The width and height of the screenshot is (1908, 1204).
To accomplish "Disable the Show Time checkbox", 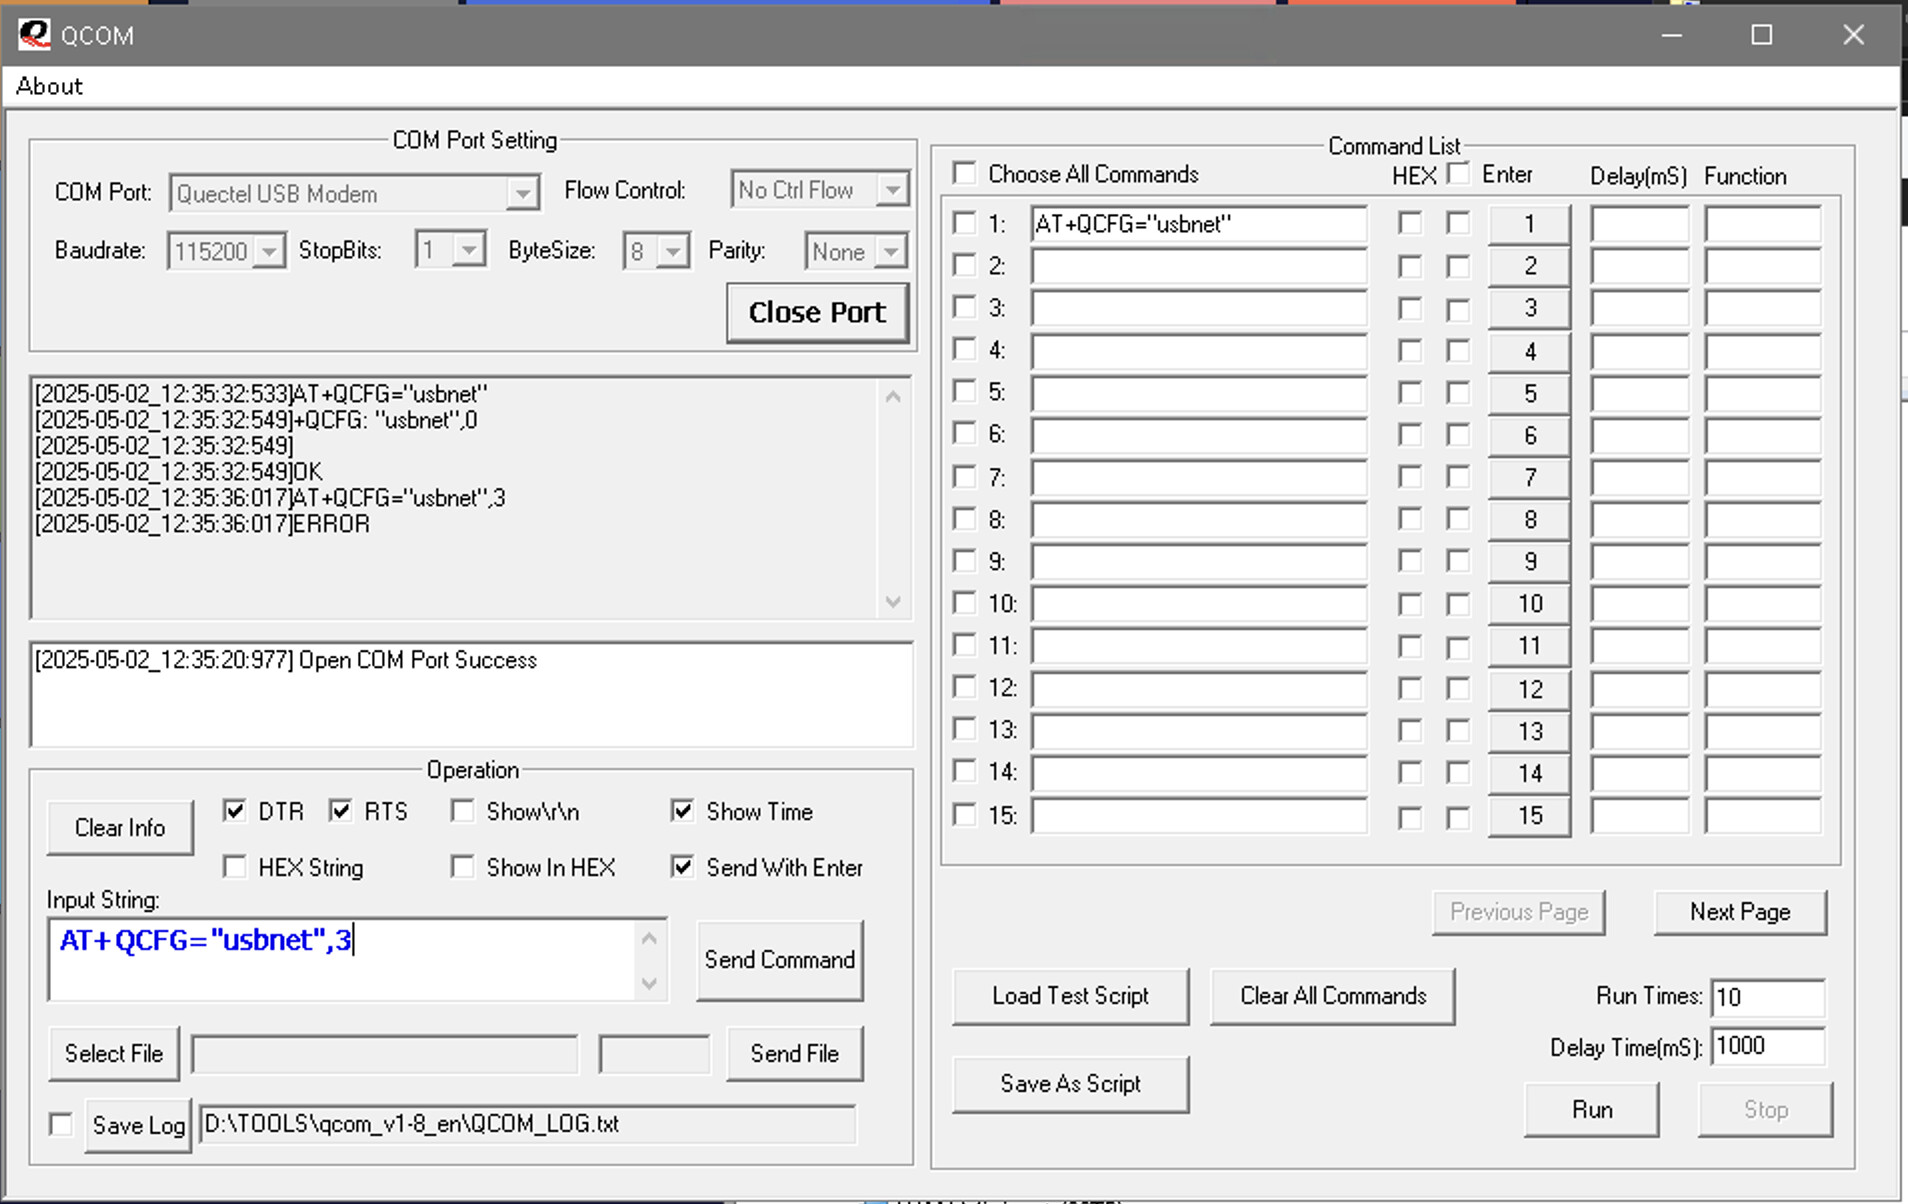I will pyautogui.click(x=683, y=811).
